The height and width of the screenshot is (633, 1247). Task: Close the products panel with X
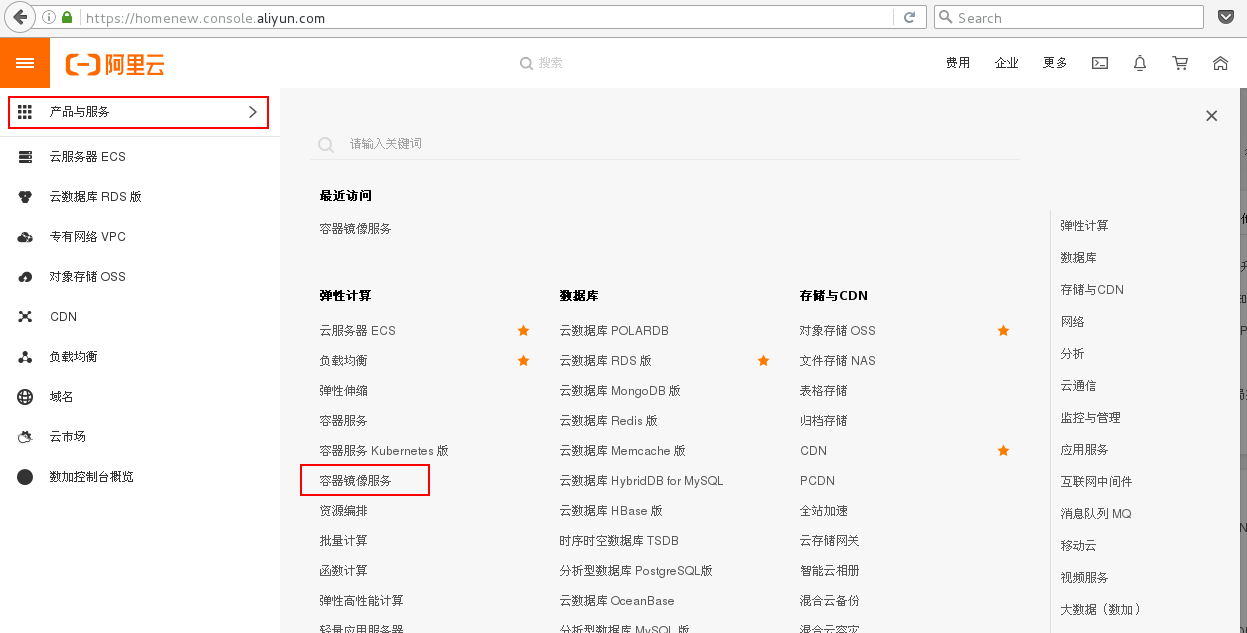1212,116
